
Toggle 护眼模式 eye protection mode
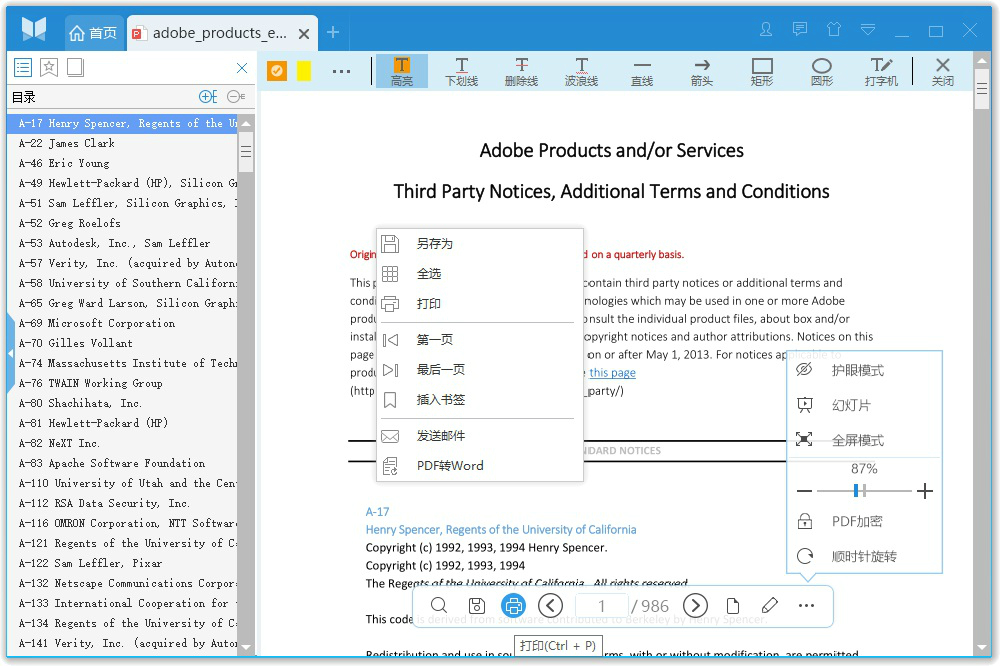[864, 370]
